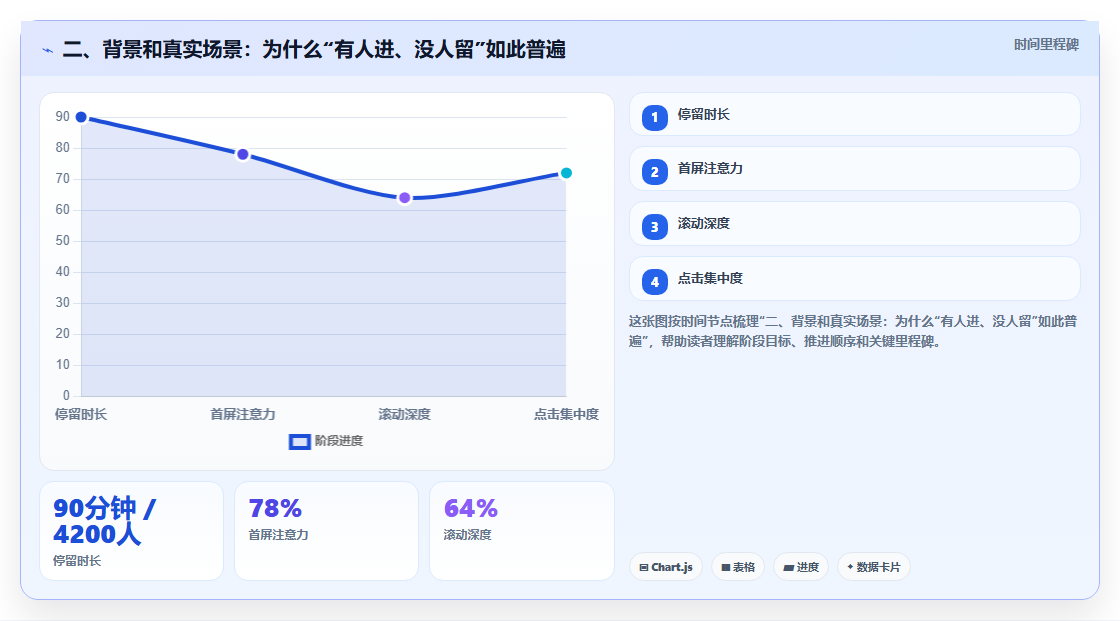Click the y-axis value 90
Image resolution: width=1120 pixels, height=621 pixels.
63,116
